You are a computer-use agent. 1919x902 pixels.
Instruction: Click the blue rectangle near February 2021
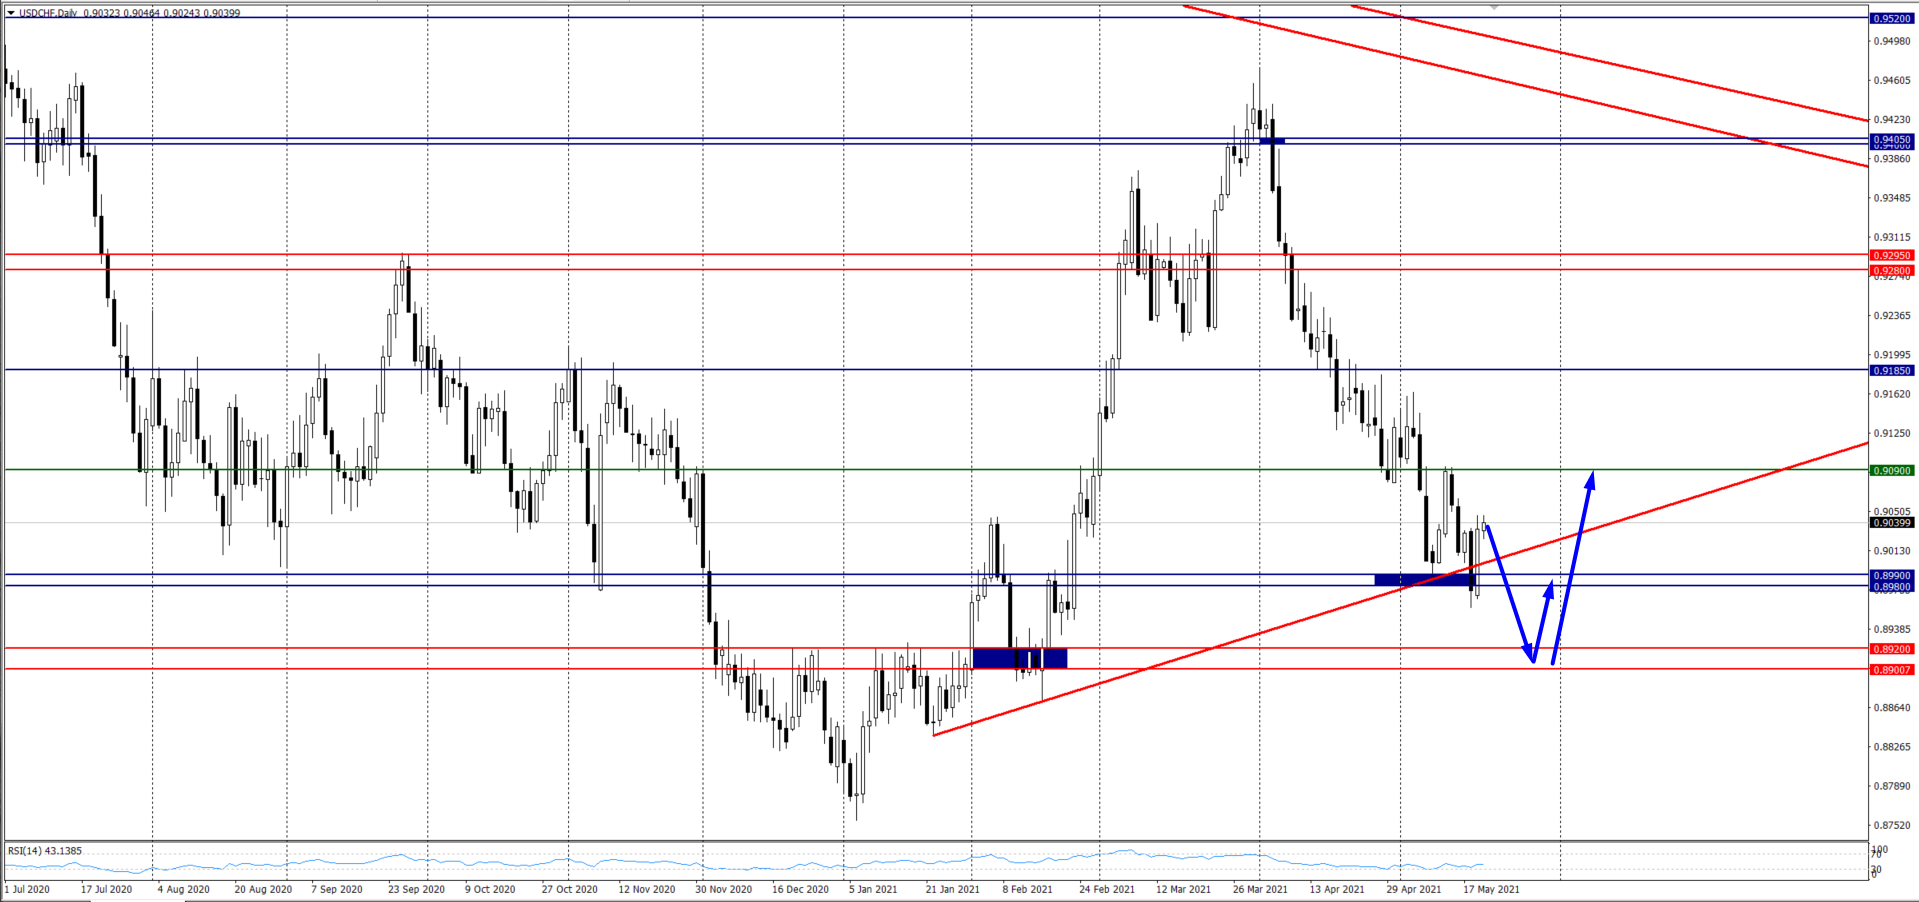[1019, 658]
